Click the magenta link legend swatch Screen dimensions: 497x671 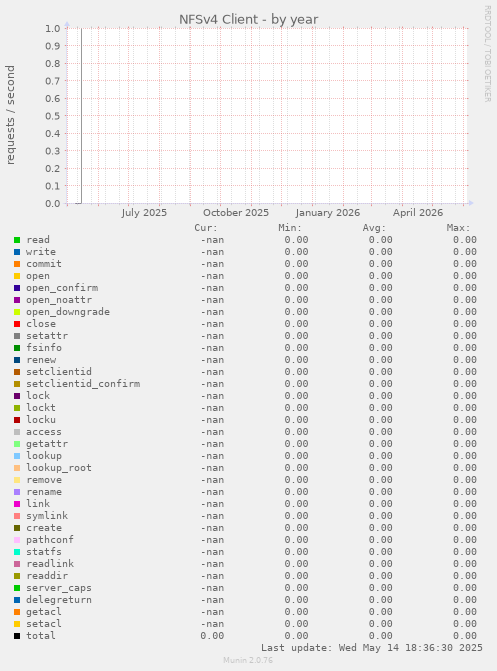point(17,504)
